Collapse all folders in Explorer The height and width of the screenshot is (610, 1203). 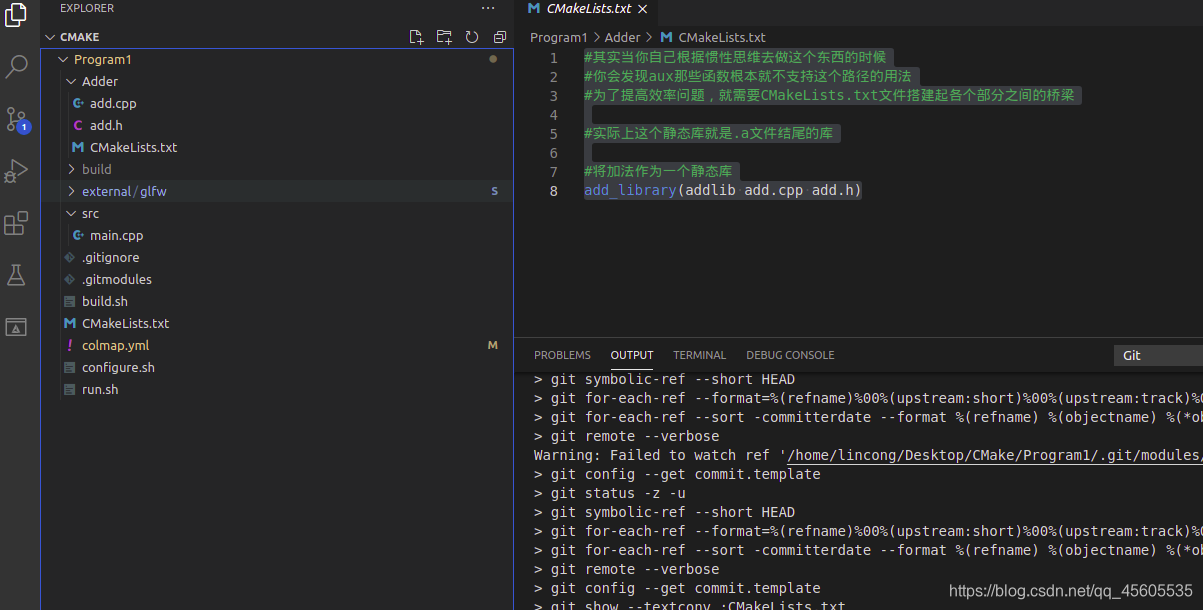point(500,37)
